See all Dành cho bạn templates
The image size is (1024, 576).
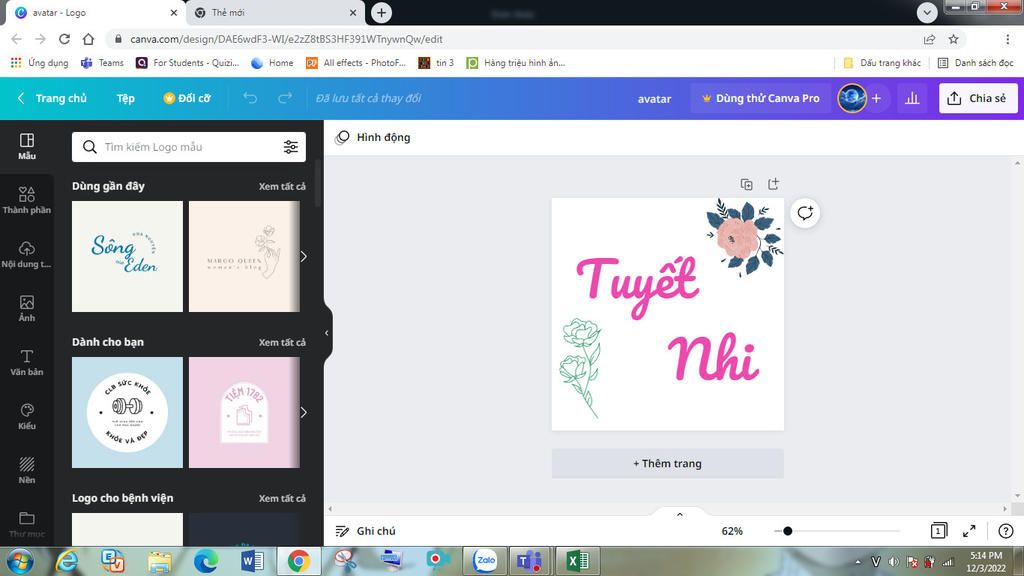[282, 342]
